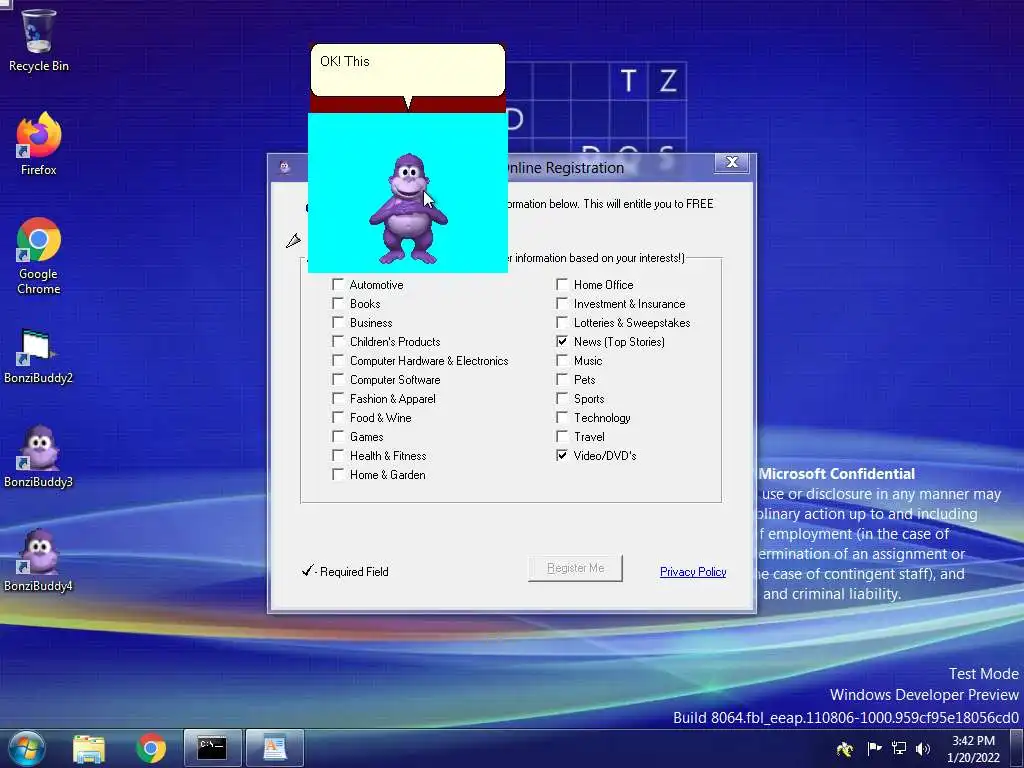Tick the Travel checkbox
Image resolution: width=1024 pixels, height=768 pixels.
click(x=562, y=436)
